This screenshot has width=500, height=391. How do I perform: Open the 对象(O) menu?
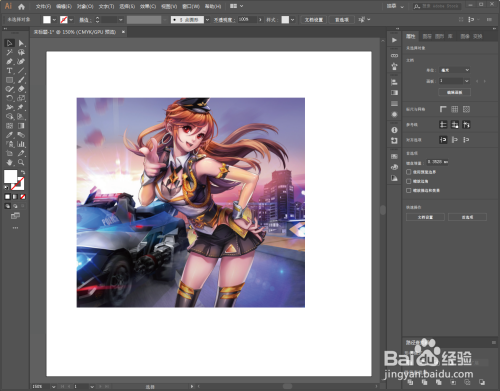coord(85,7)
